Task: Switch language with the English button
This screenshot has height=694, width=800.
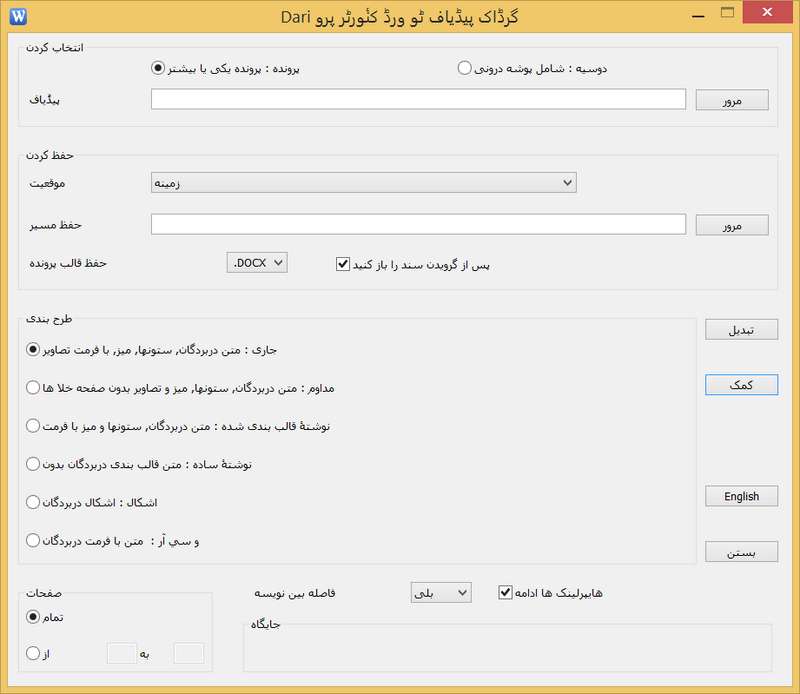Action: (741, 496)
